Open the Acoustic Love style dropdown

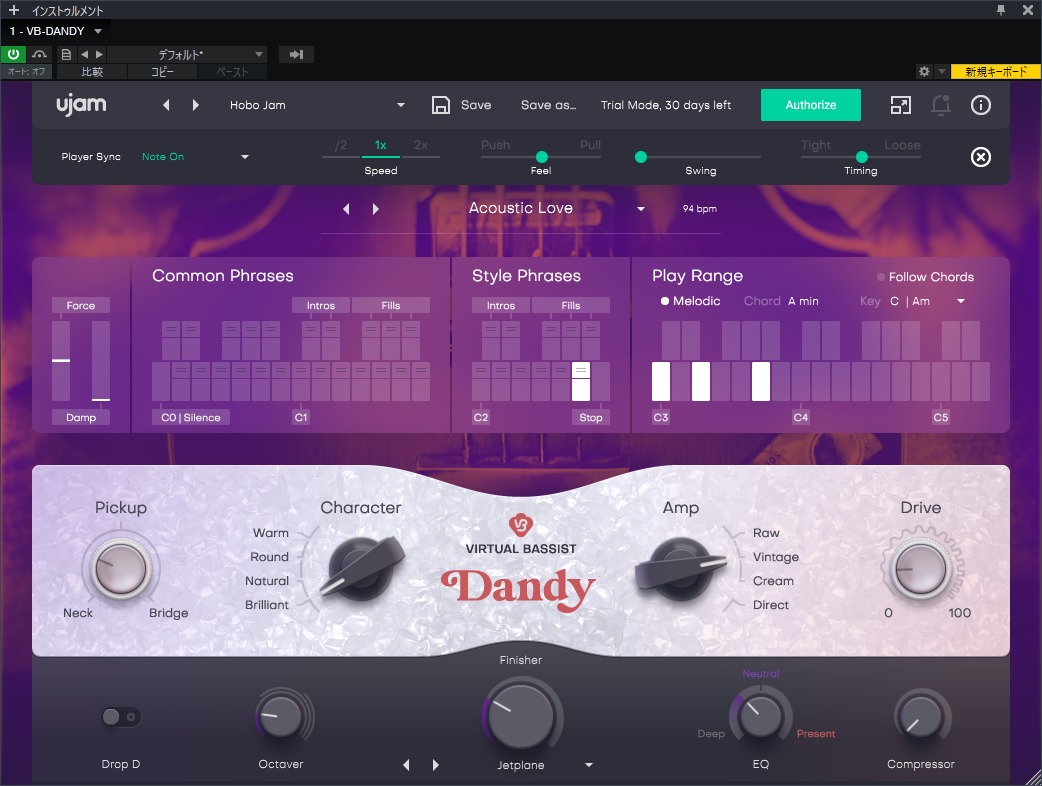[641, 209]
